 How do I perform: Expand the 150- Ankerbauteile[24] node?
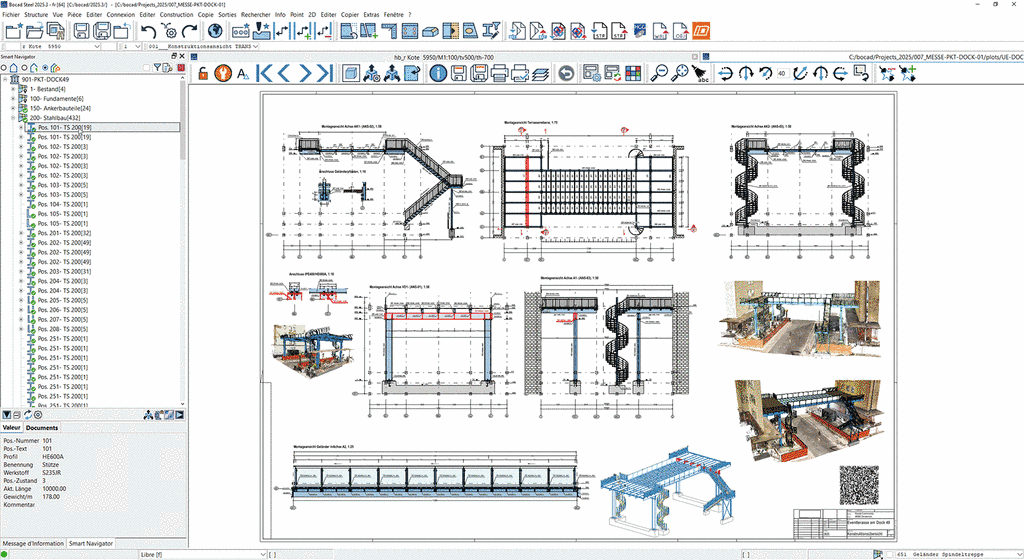coord(13,108)
